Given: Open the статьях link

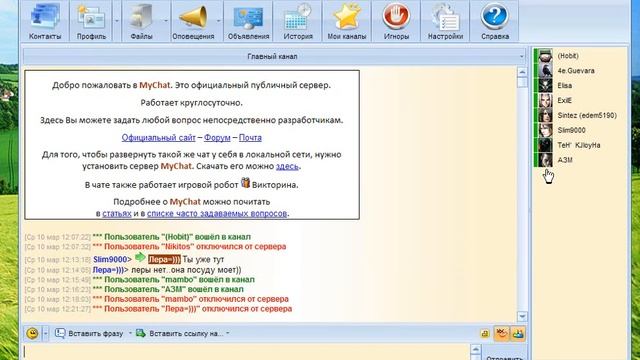Looking at the screenshot, I should 117,213.
